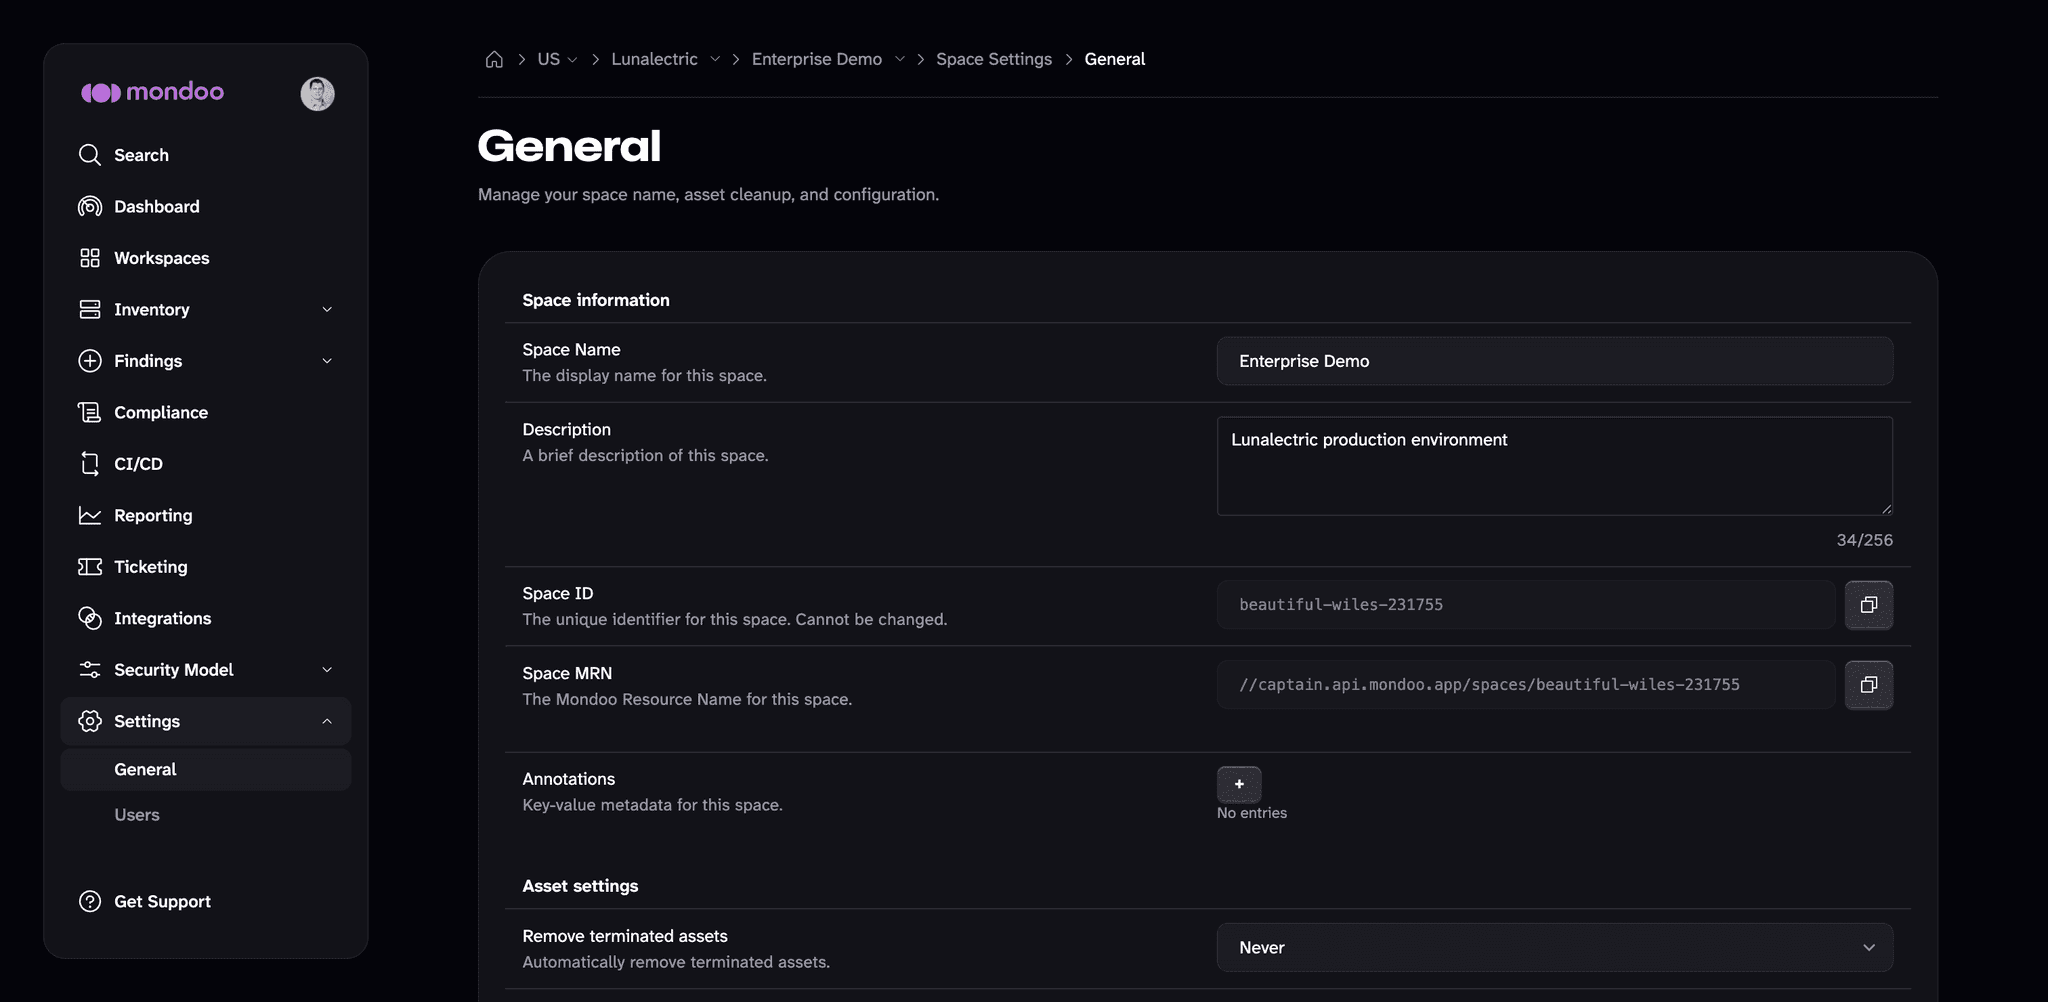
Task: Click the "Asset settings" heading
Action: click(580, 886)
